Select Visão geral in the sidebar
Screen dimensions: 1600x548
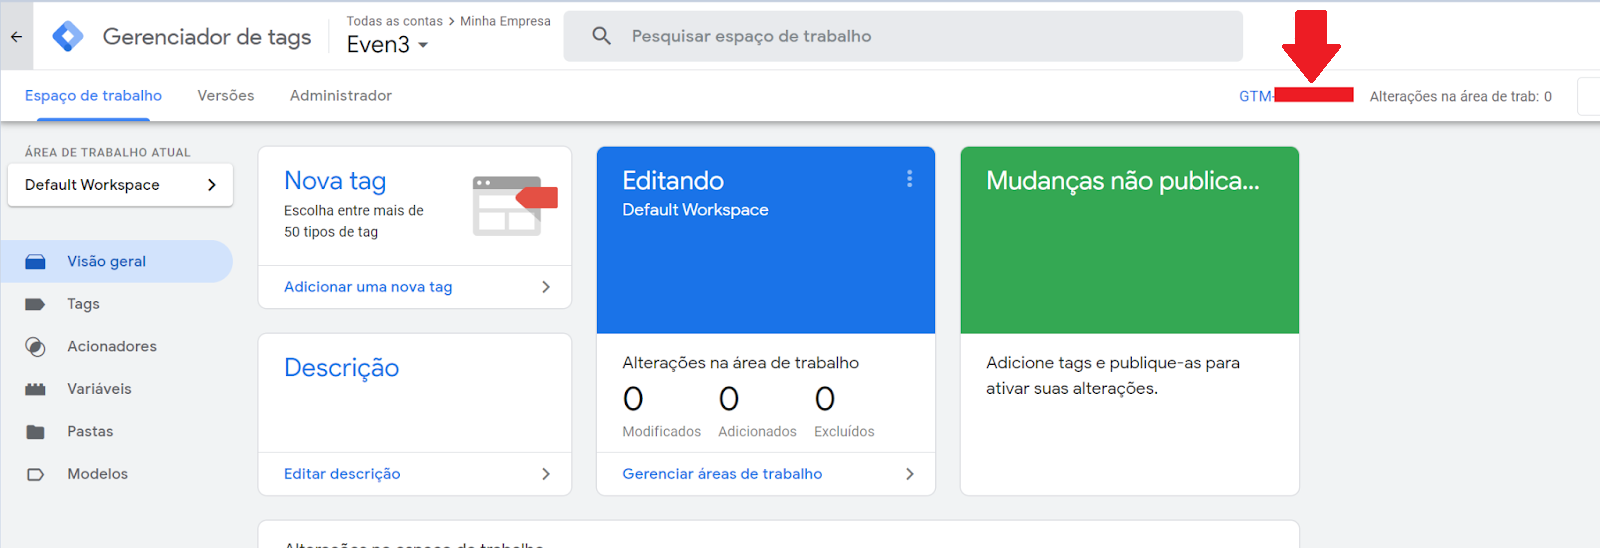click(x=116, y=261)
